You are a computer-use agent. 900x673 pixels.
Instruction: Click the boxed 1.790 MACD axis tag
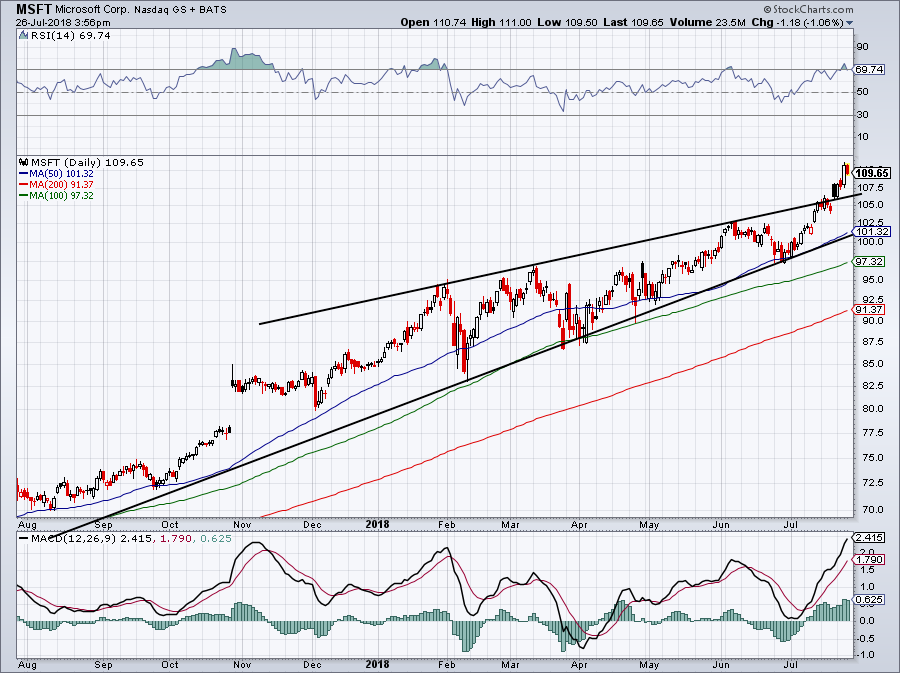point(870,559)
